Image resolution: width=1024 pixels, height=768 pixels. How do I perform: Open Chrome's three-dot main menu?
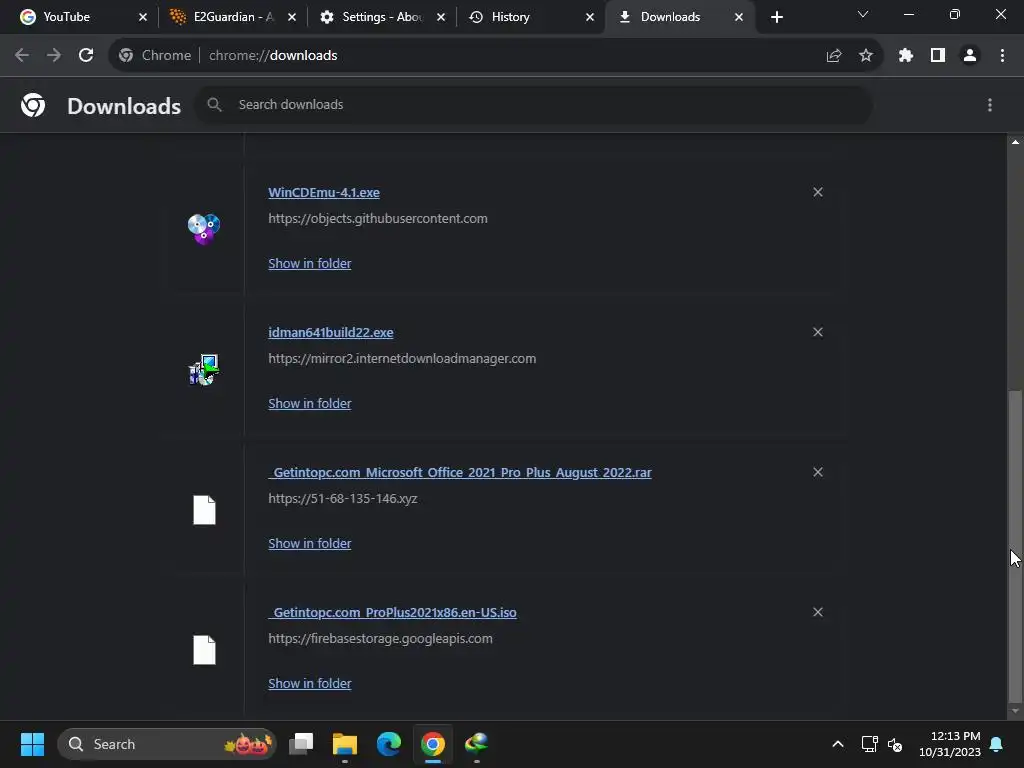coord(1002,56)
